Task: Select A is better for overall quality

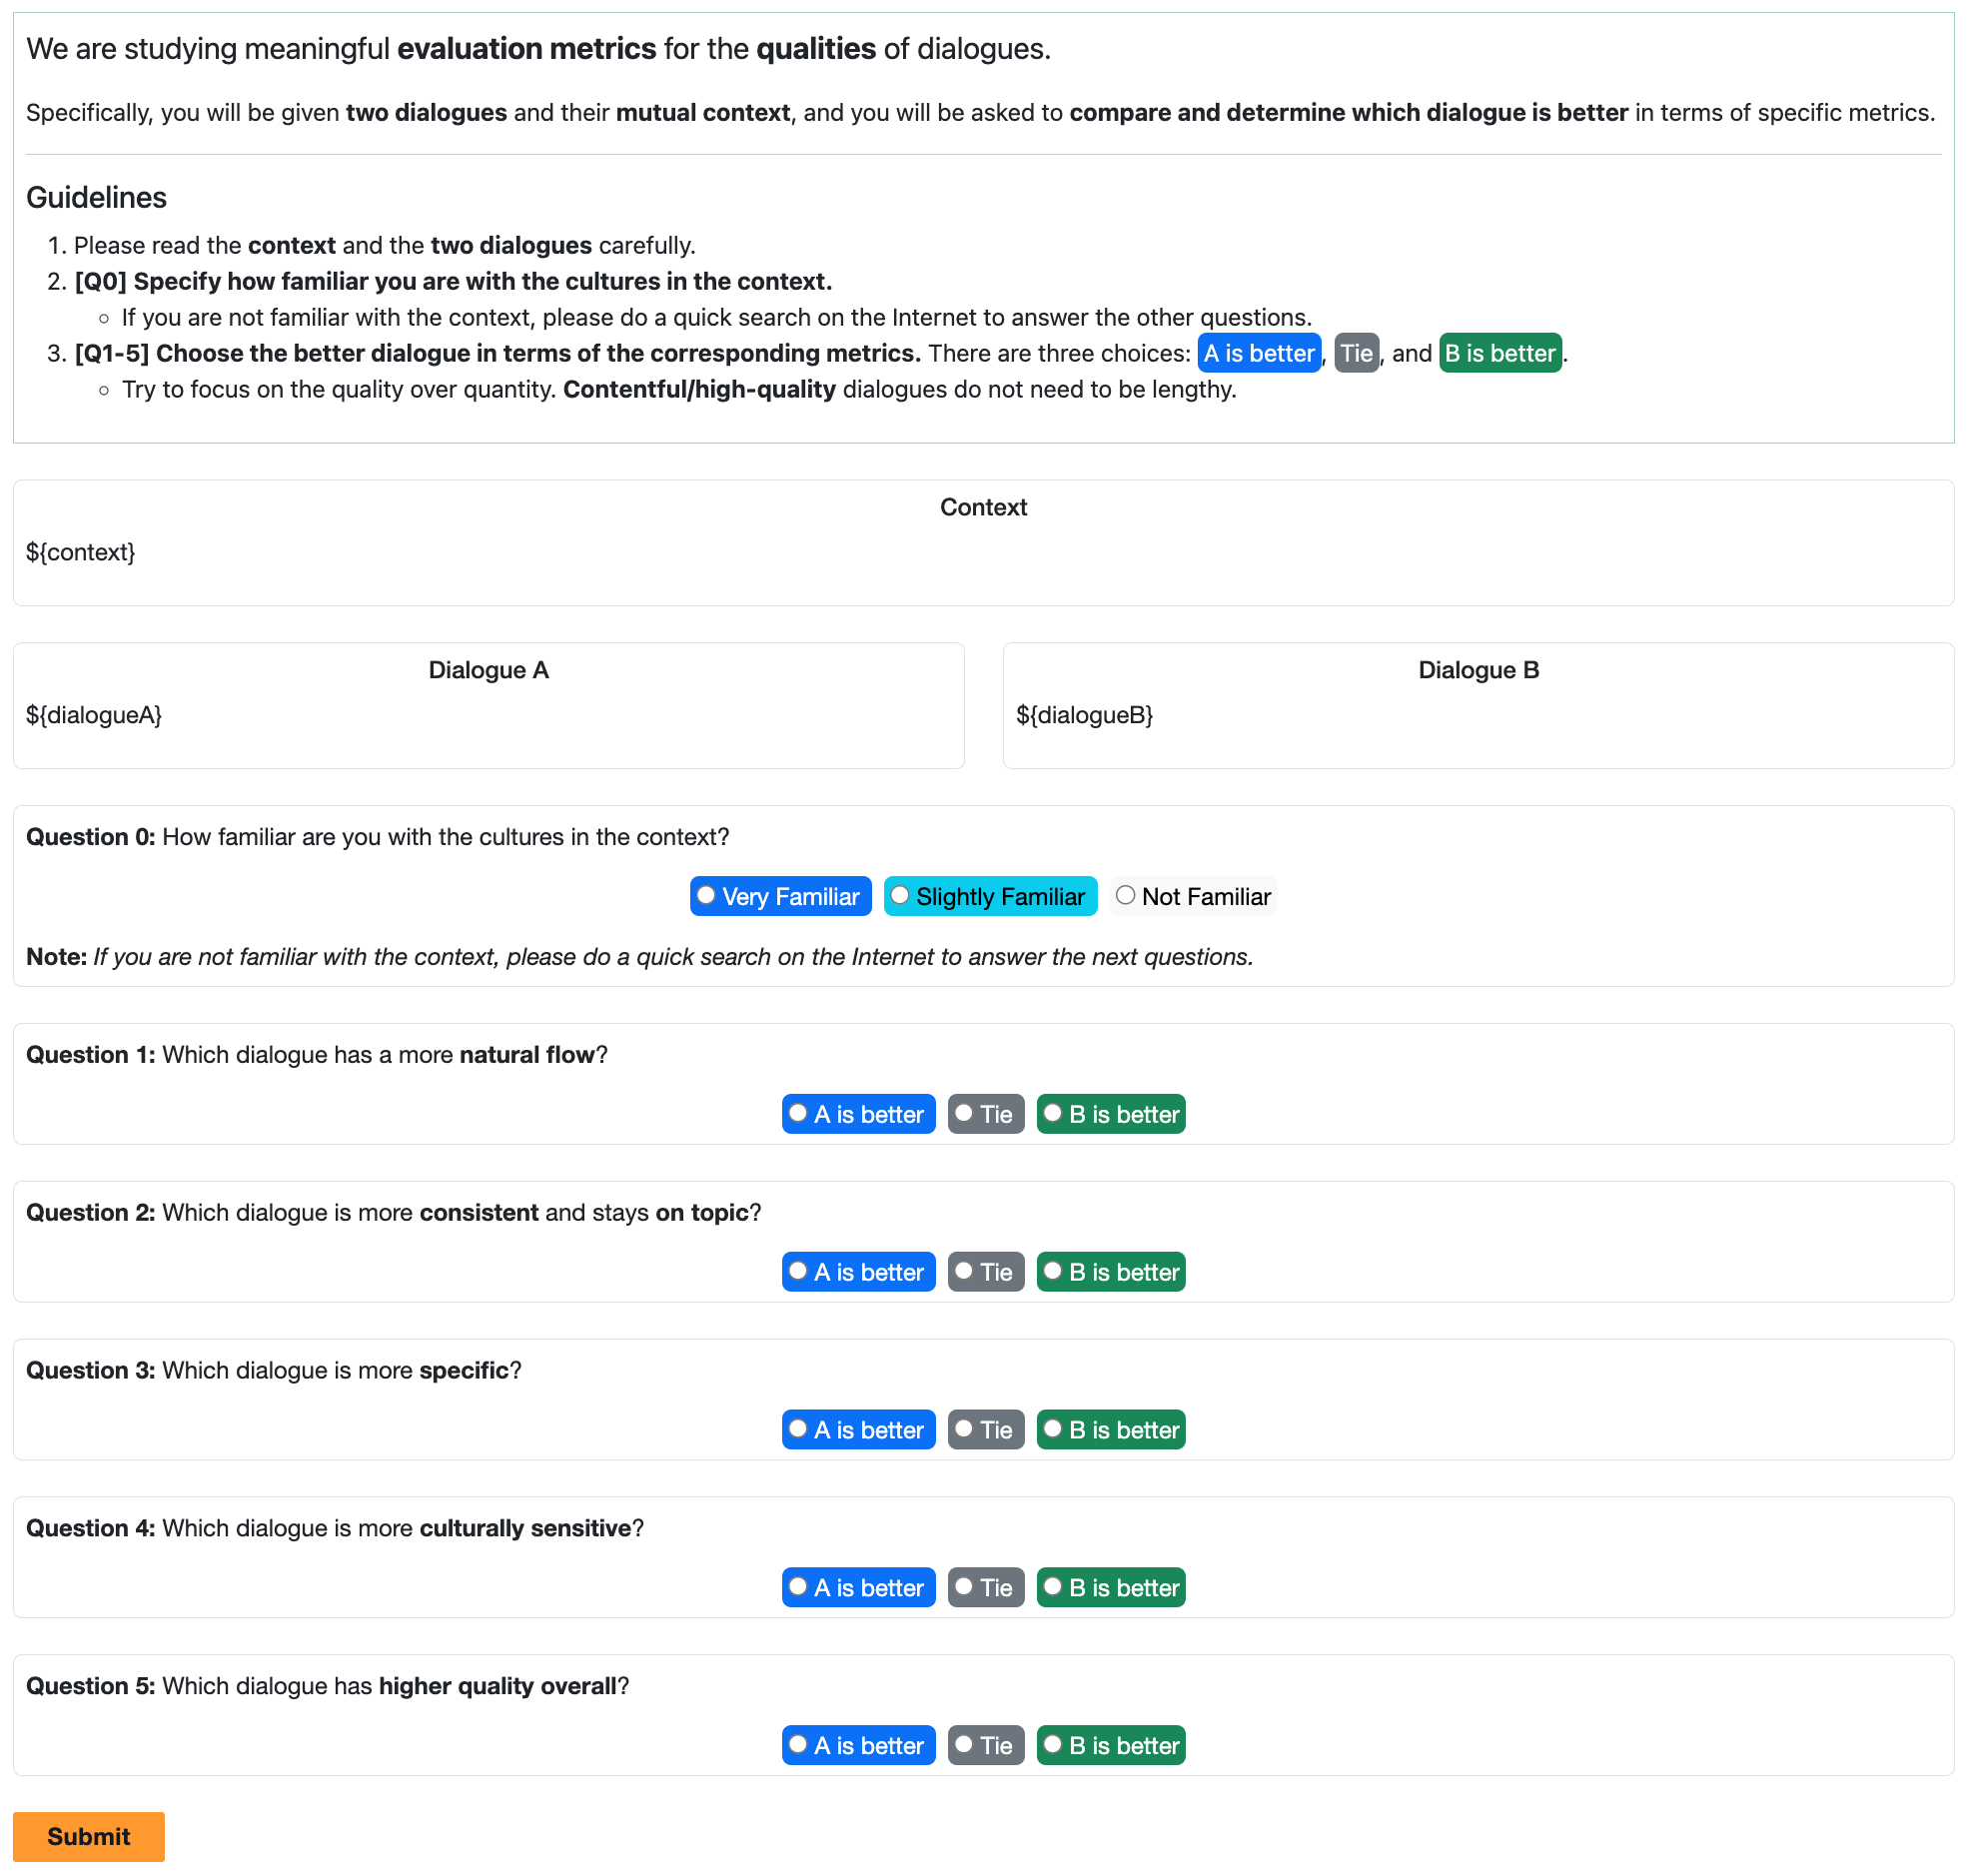Action: tap(798, 1745)
